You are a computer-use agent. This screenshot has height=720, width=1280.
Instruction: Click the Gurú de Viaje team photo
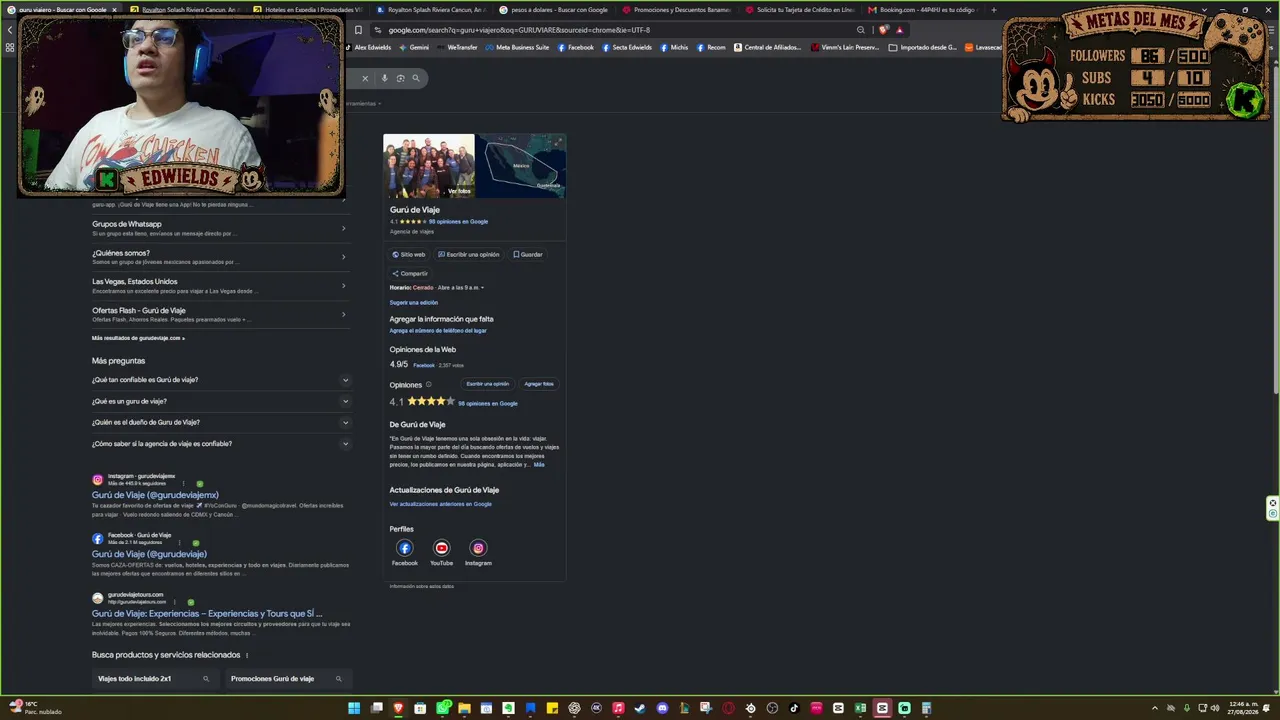coord(429,166)
